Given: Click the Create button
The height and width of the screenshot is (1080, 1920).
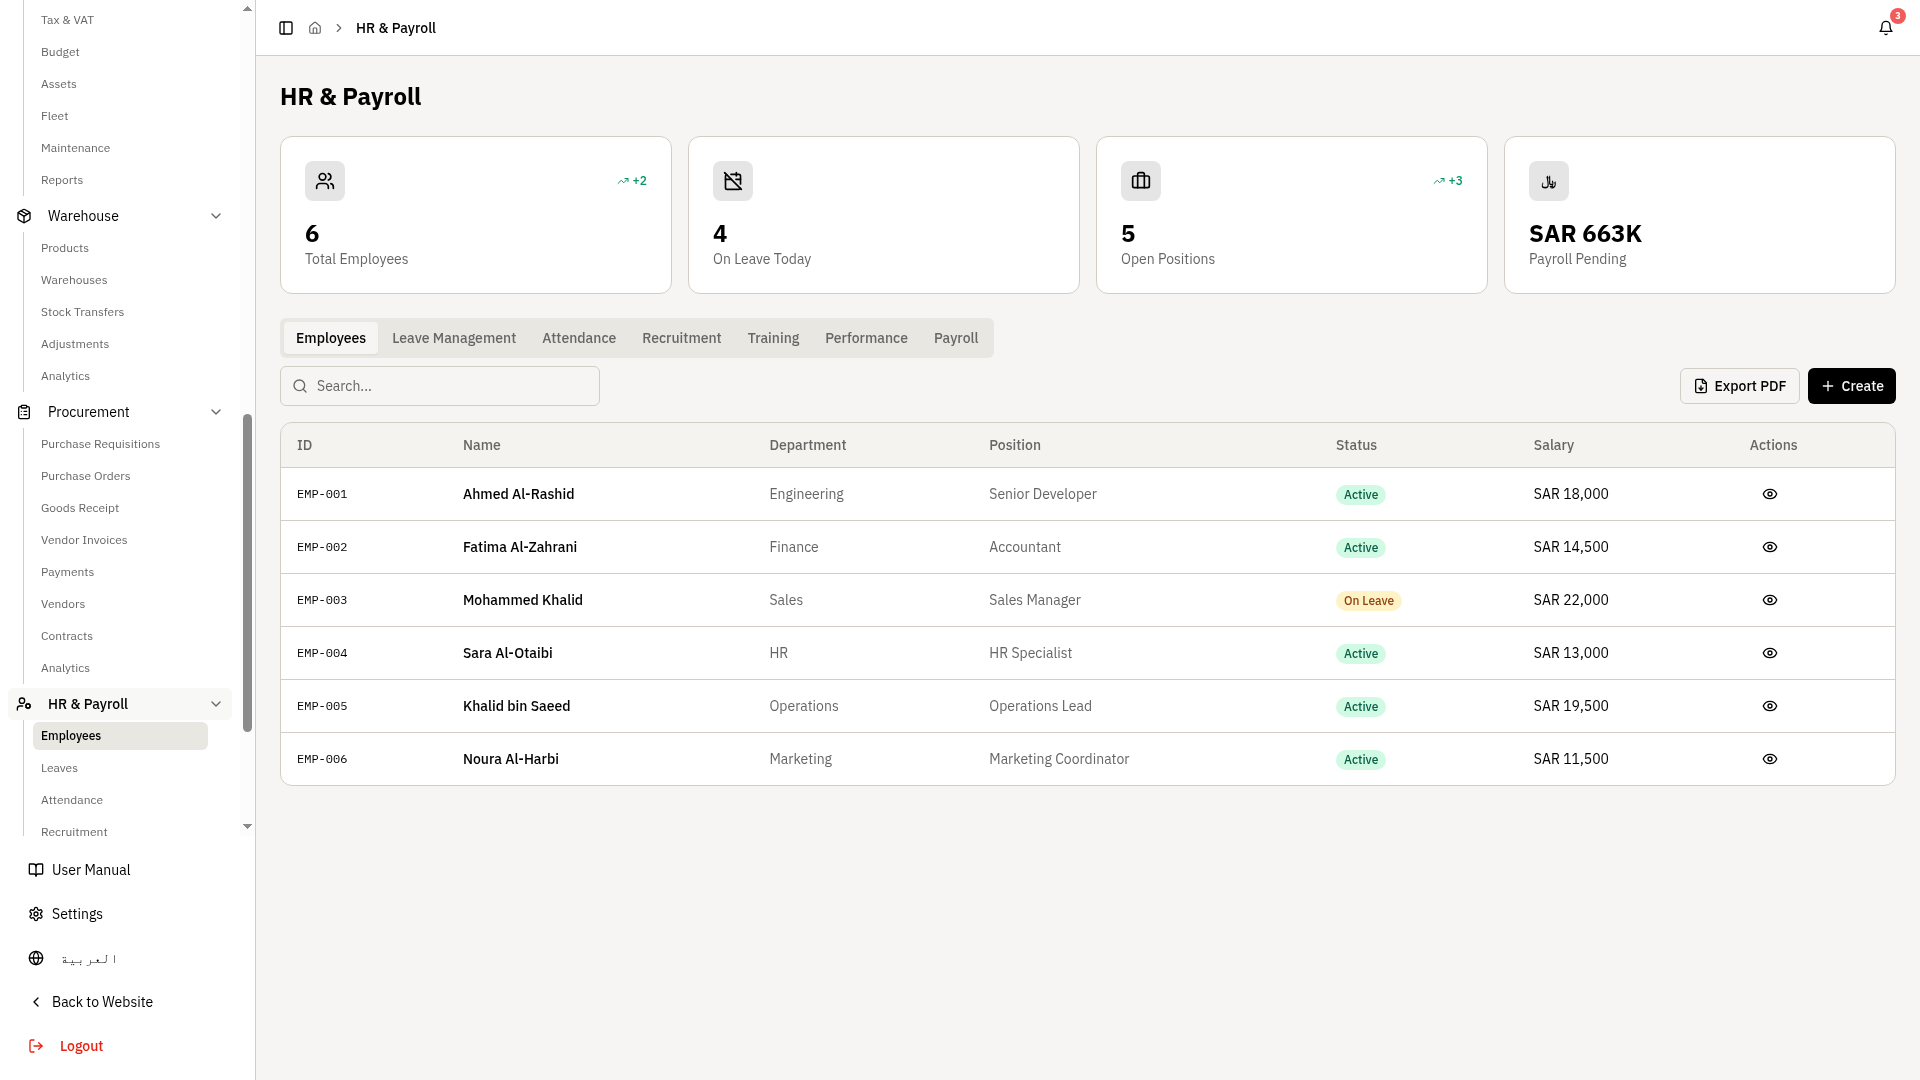Looking at the screenshot, I should [1852, 386].
